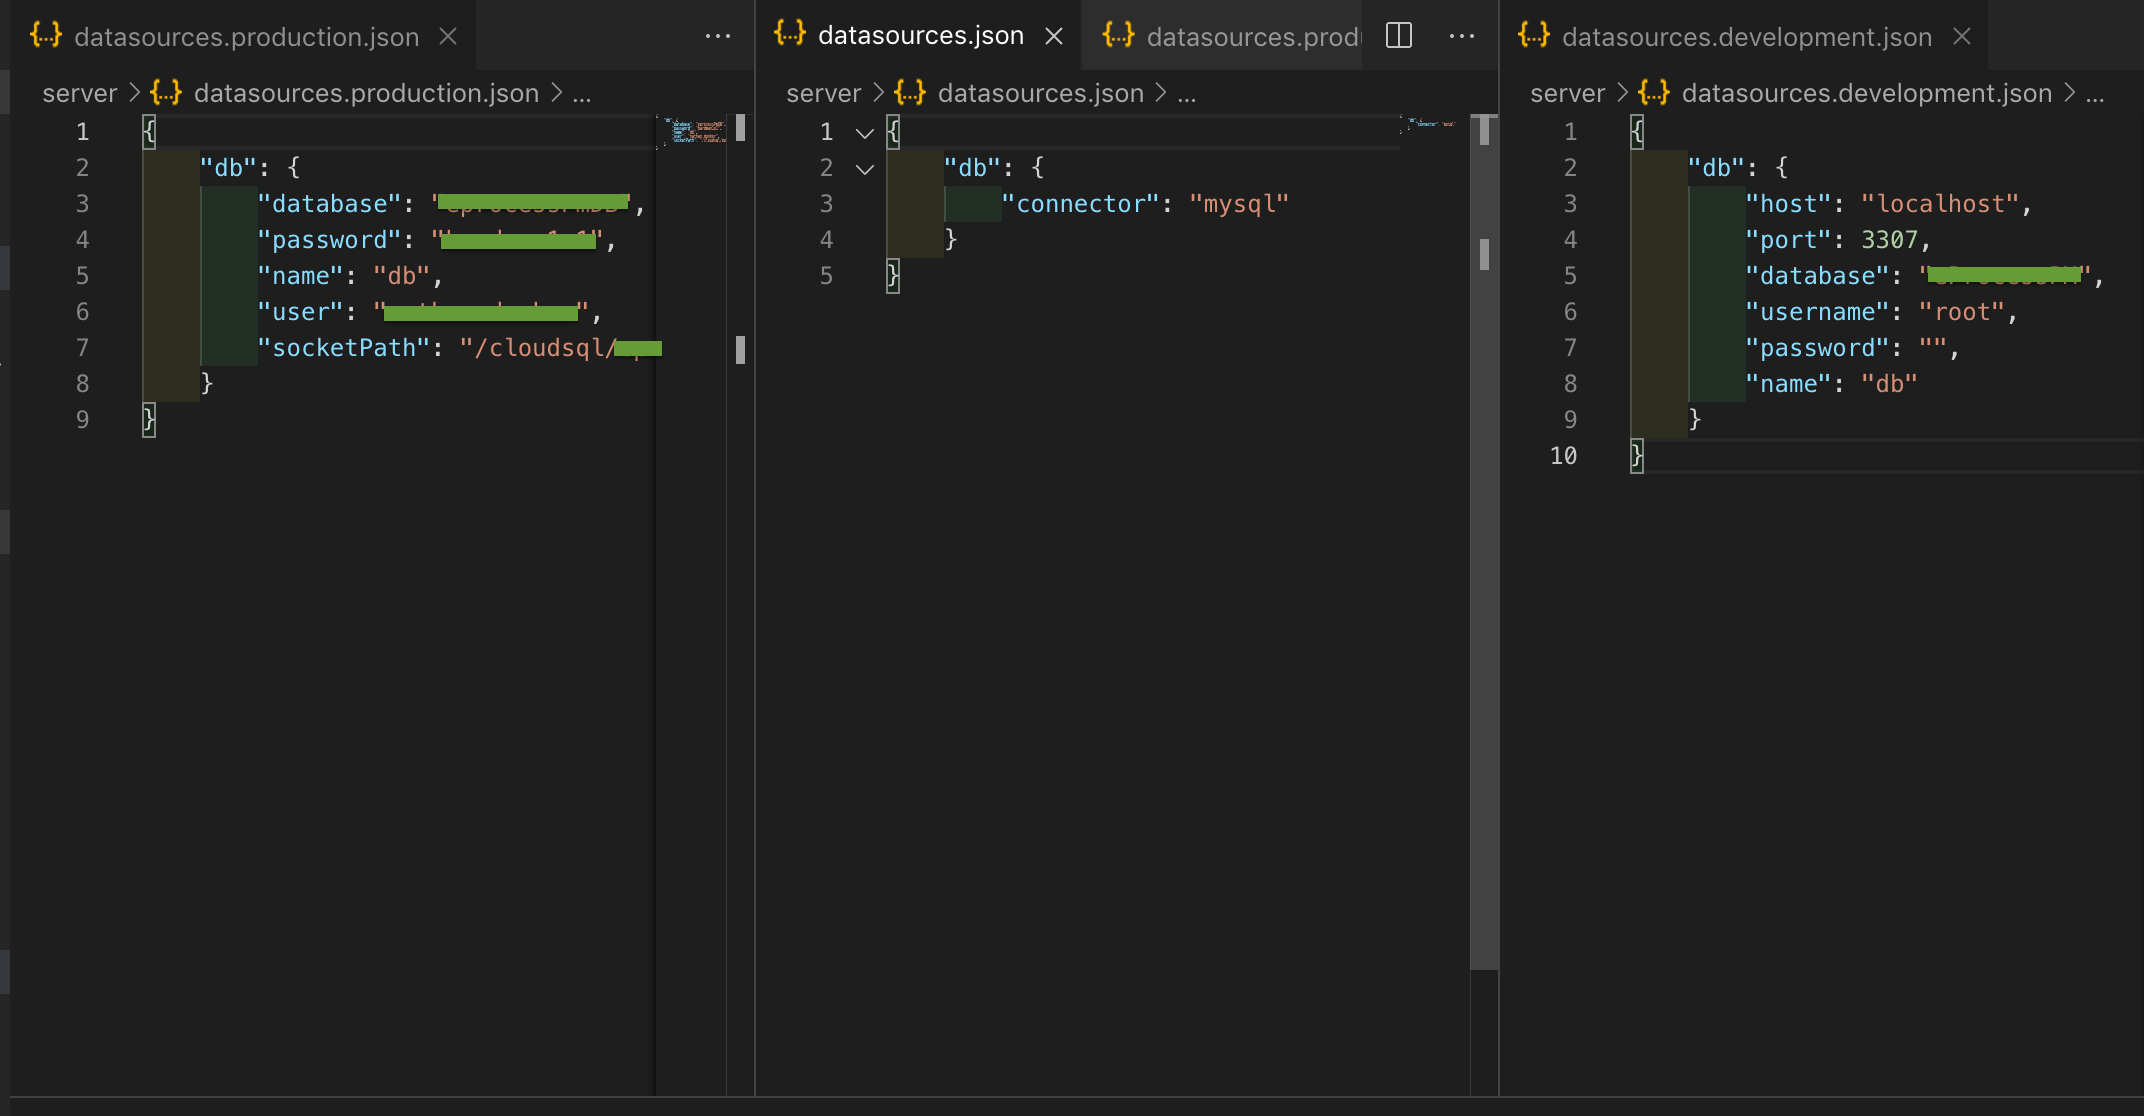
Task: Click JSON icon in development breadcrumb
Action: click(1654, 93)
